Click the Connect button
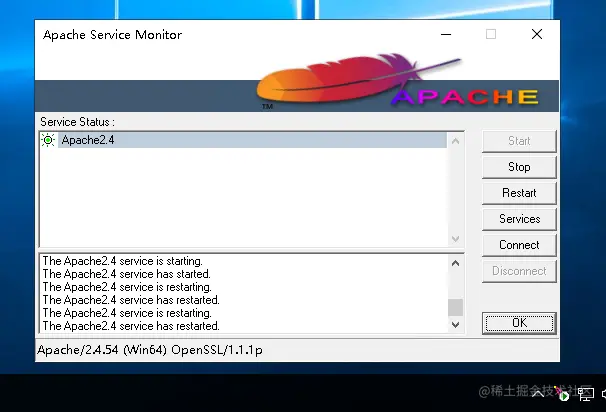Image resolution: width=606 pixels, height=412 pixels. [x=519, y=245]
